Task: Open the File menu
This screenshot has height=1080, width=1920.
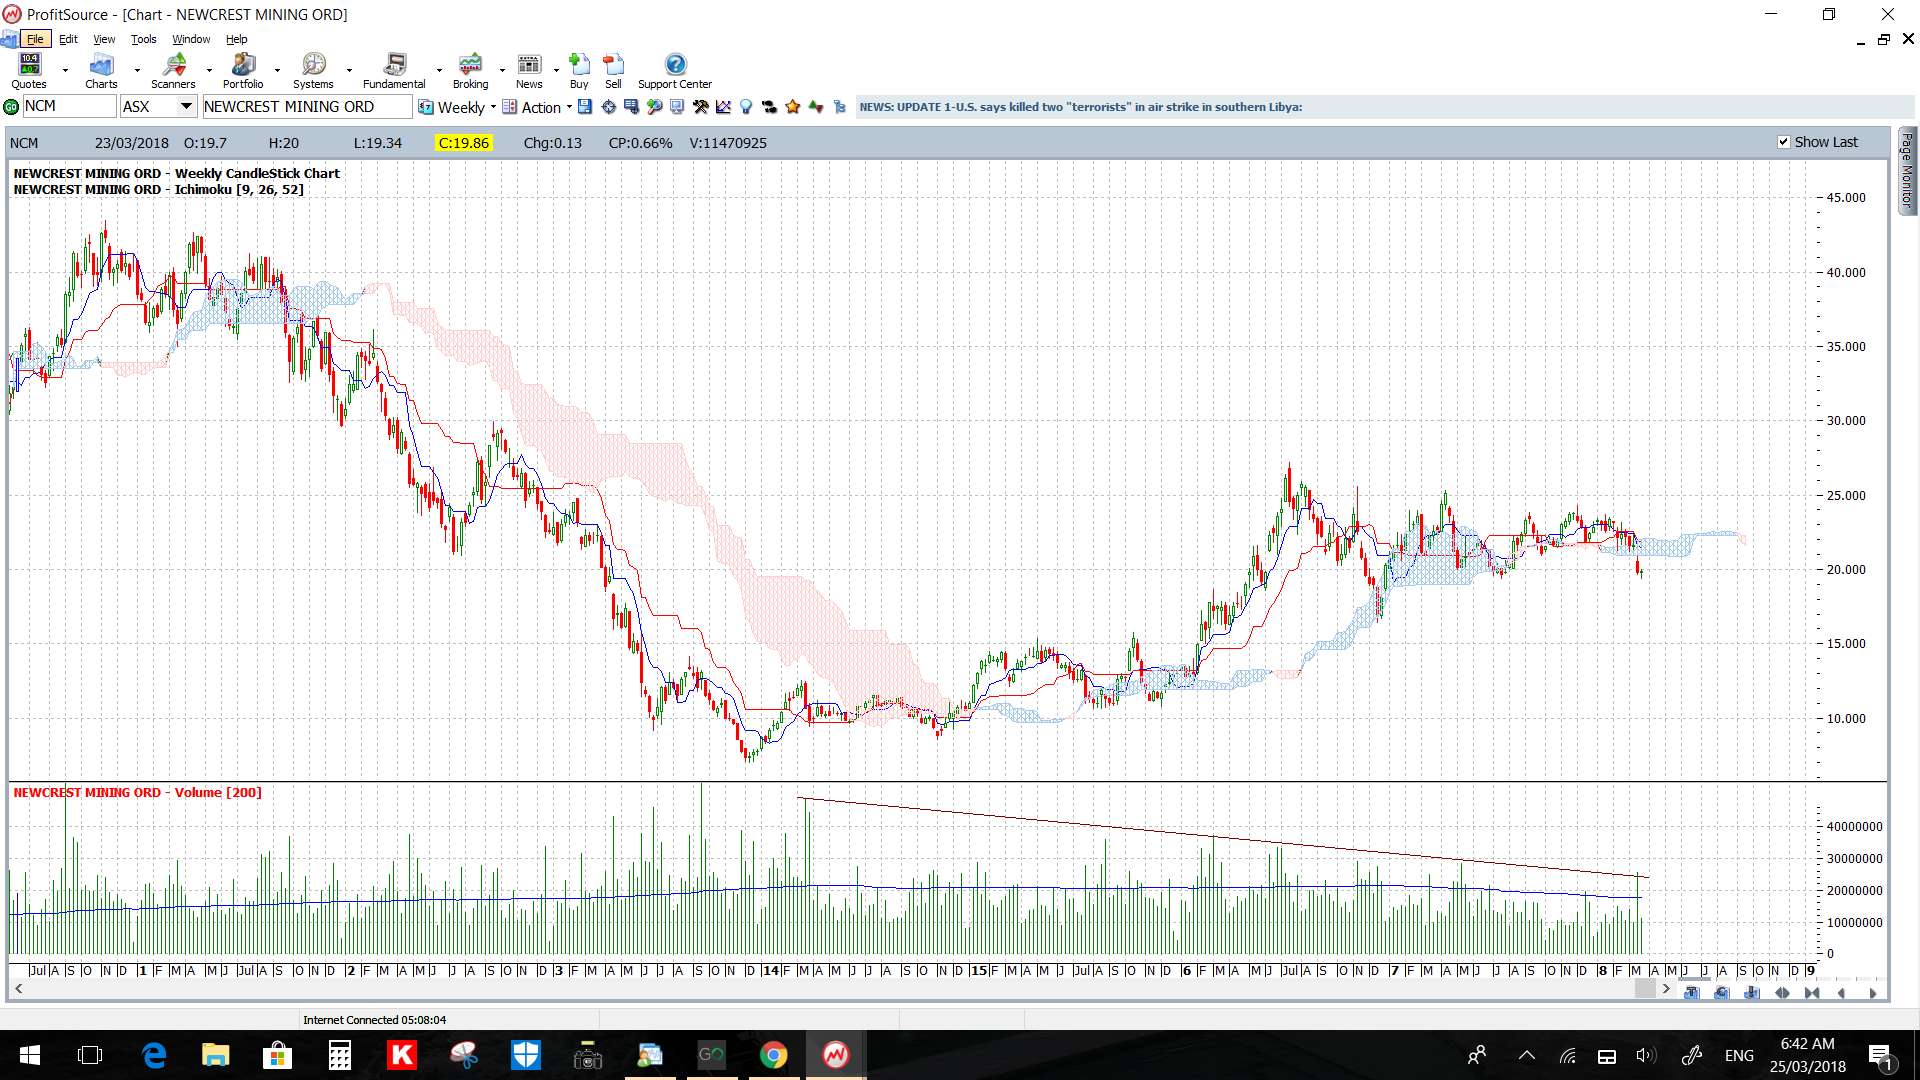Action: tap(35, 39)
